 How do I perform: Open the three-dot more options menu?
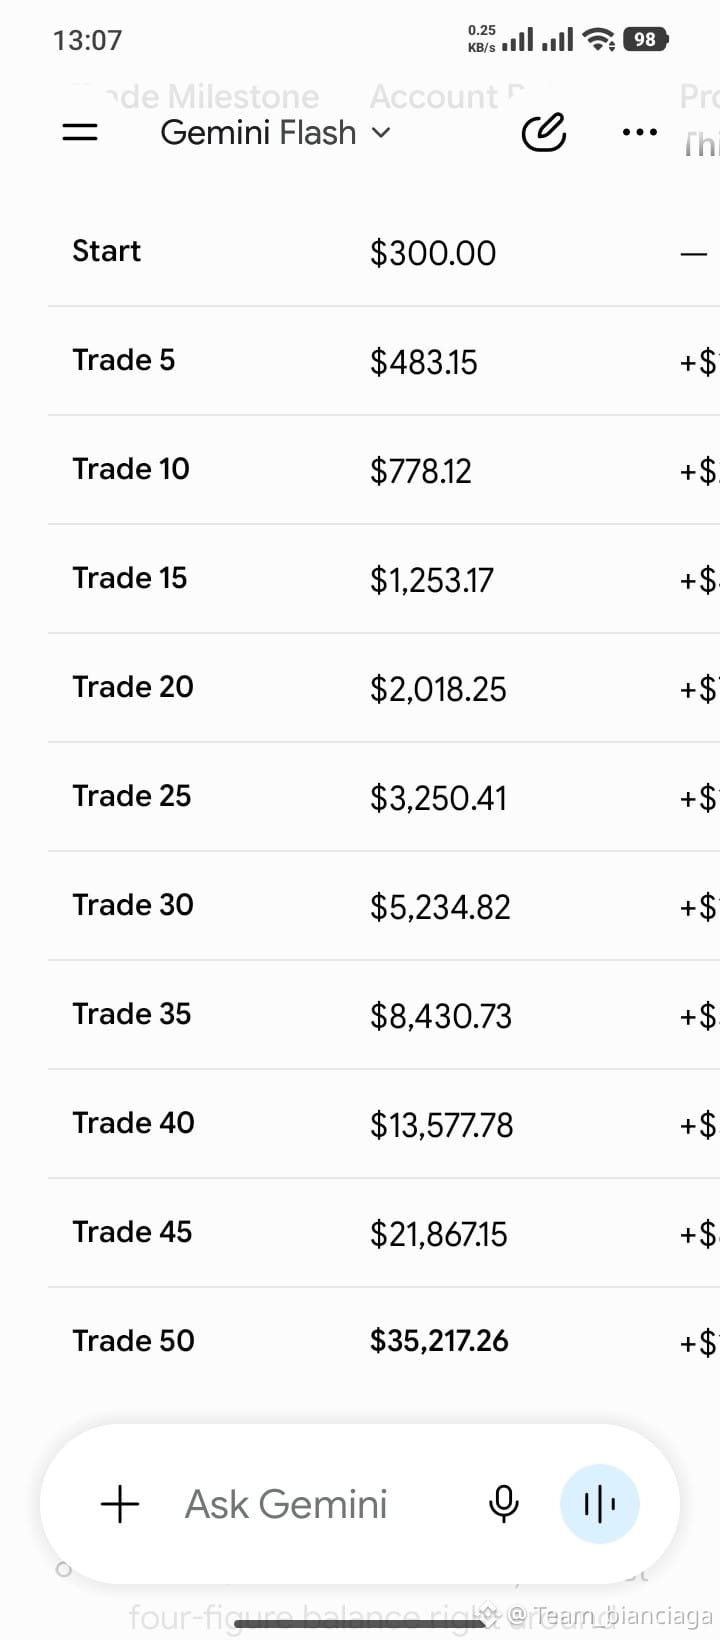(640, 132)
